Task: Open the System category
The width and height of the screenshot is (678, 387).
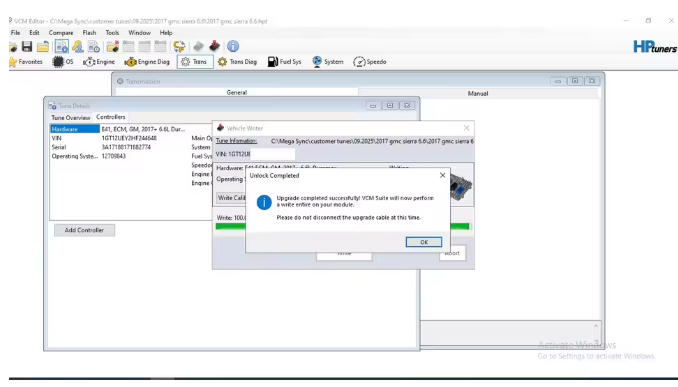Action: click(x=328, y=62)
